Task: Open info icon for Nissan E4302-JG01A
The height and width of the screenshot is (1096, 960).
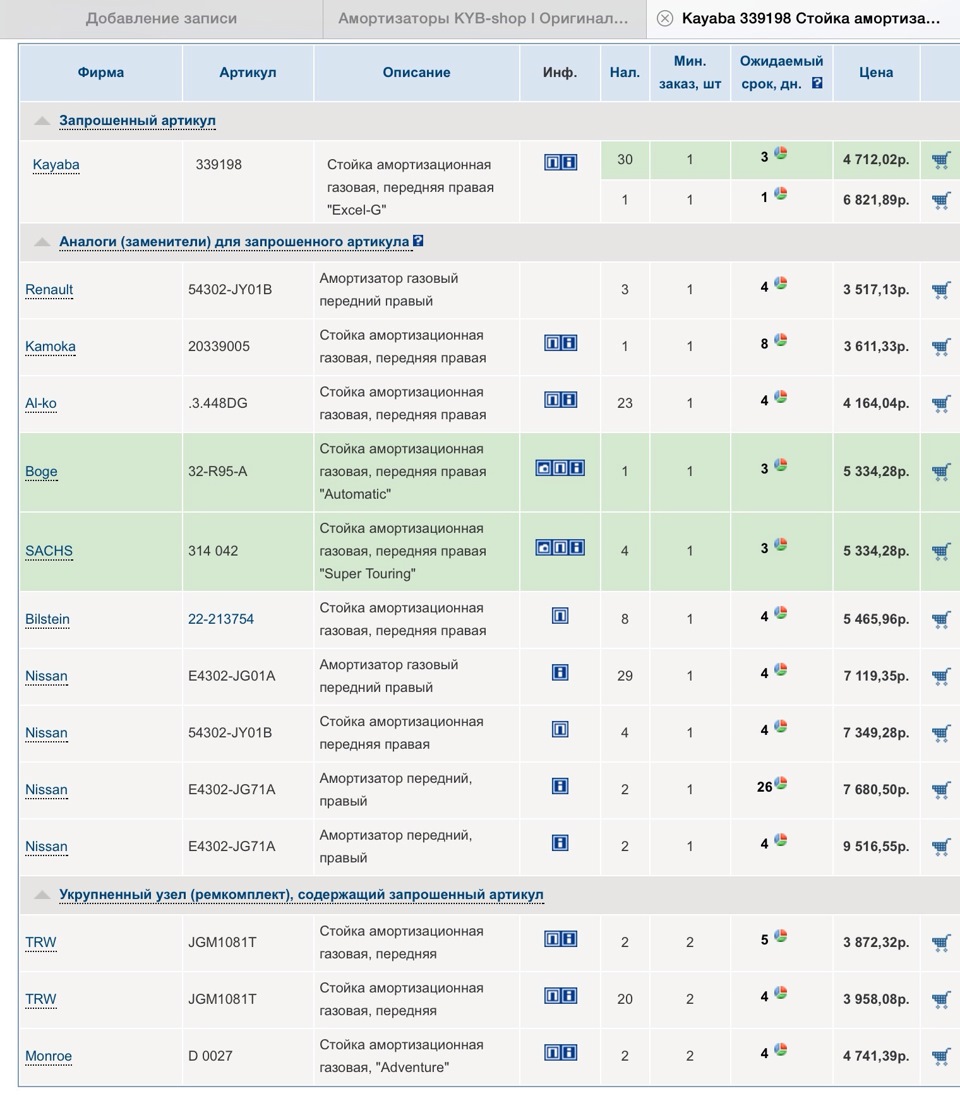Action: click(x=560, y=673)
